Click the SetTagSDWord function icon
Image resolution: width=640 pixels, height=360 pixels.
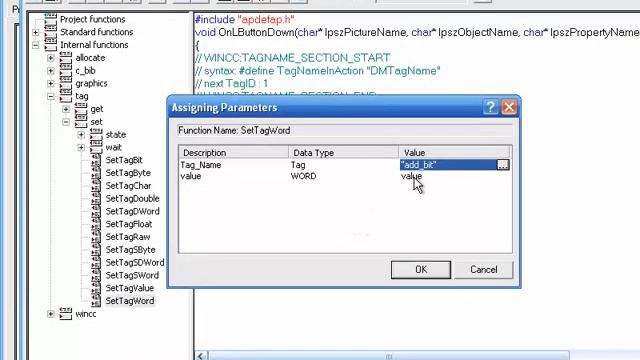(x=96, y=262)
